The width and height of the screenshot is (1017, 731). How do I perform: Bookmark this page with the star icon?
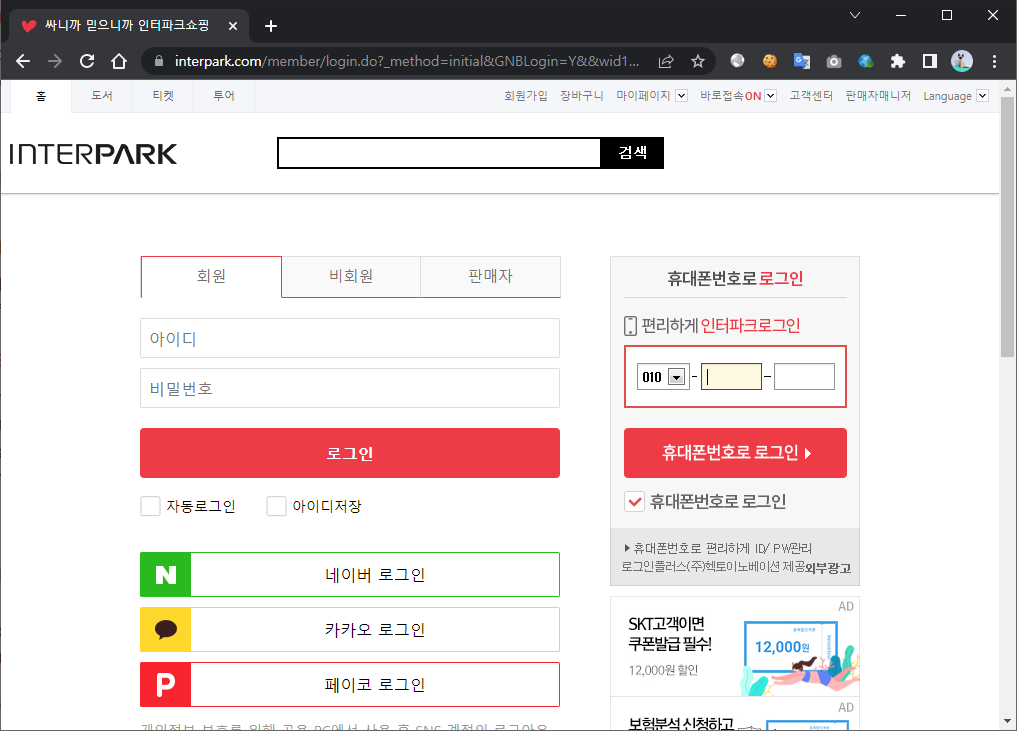pyautogui.click(x=698, y=61)
